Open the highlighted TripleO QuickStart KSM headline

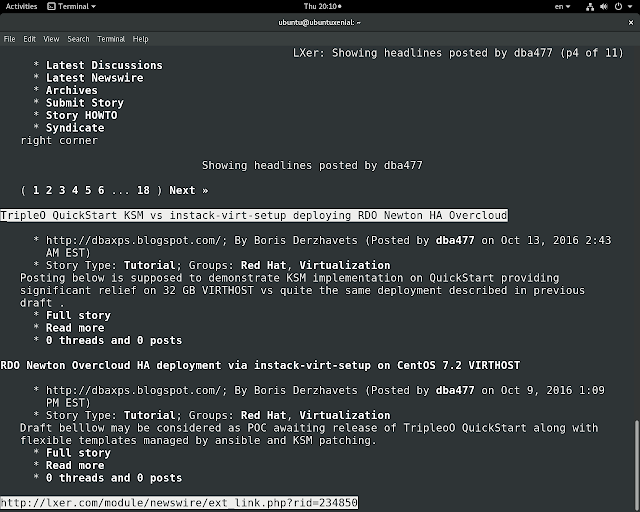[254, 215]
